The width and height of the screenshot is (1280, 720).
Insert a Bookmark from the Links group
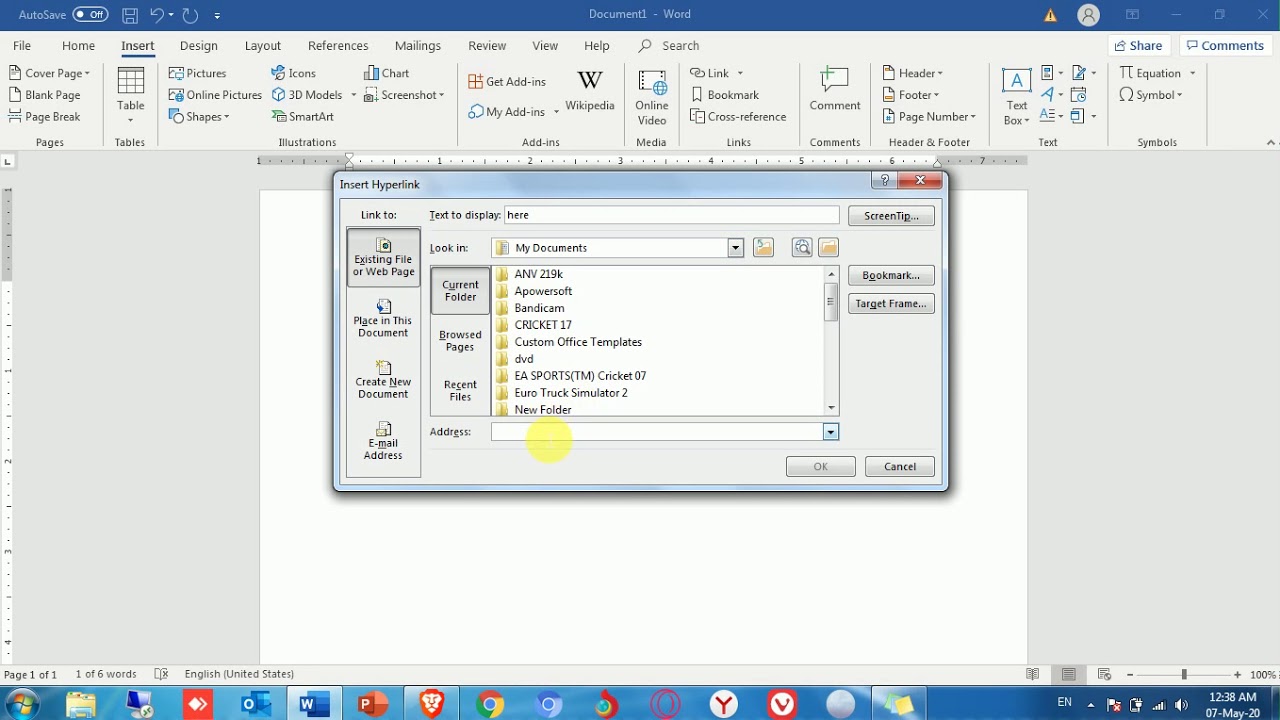(x=725, y=95)
